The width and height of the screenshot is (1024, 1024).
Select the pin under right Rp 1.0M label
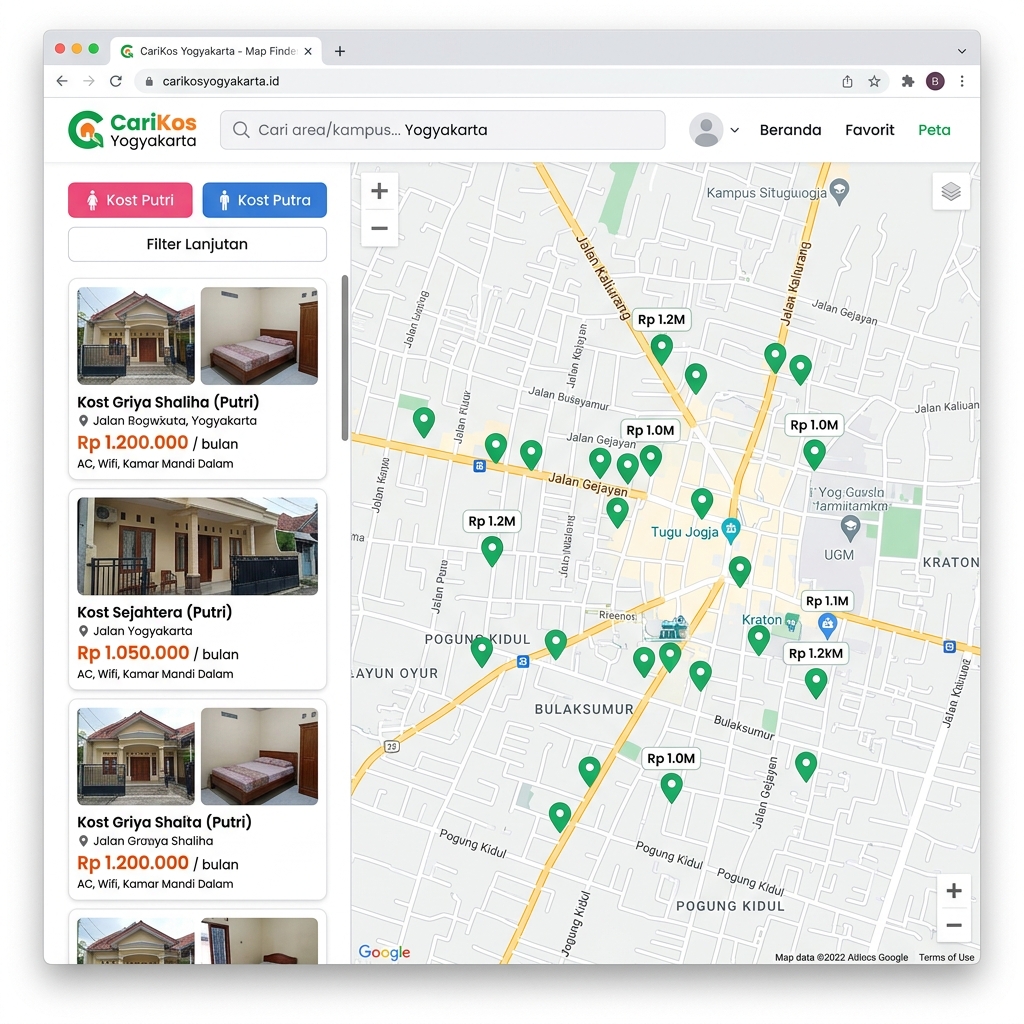click(x=814, y=455)
